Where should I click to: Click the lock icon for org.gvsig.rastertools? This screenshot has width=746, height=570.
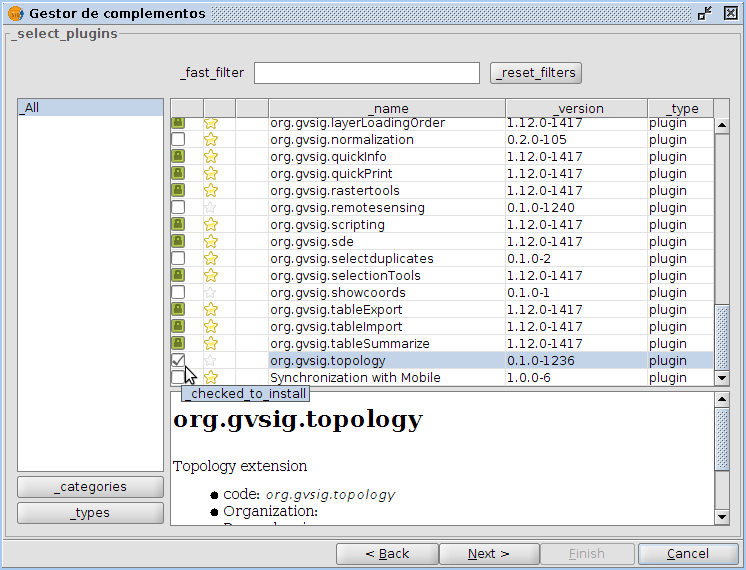pyautogui.click(x=178, y=191)
